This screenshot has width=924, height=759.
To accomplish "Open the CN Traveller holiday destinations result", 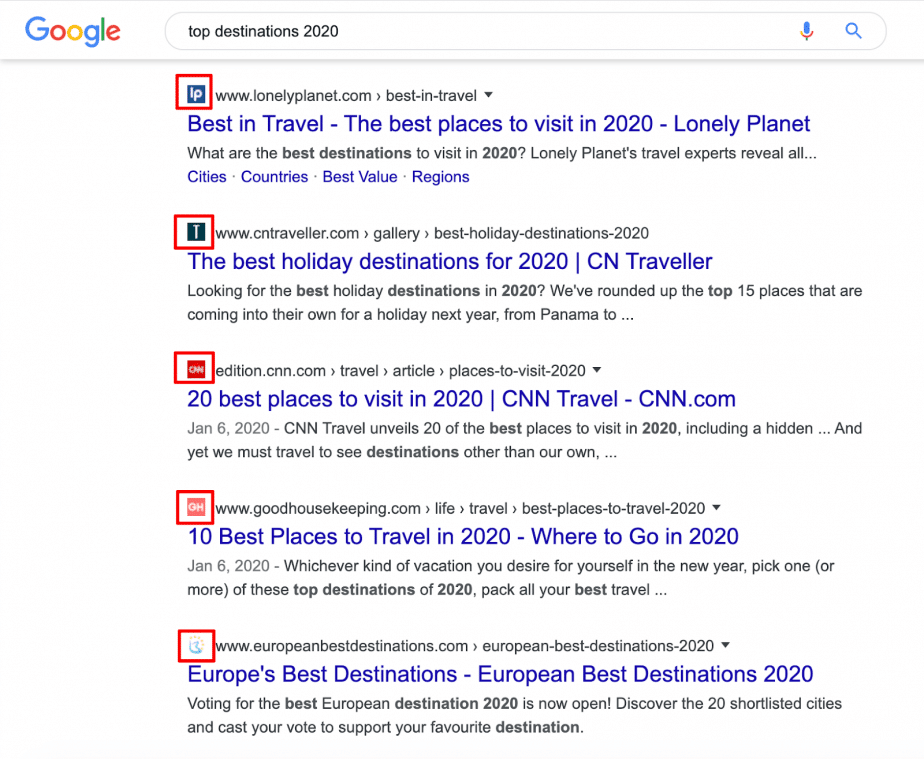I will point(450,262).
